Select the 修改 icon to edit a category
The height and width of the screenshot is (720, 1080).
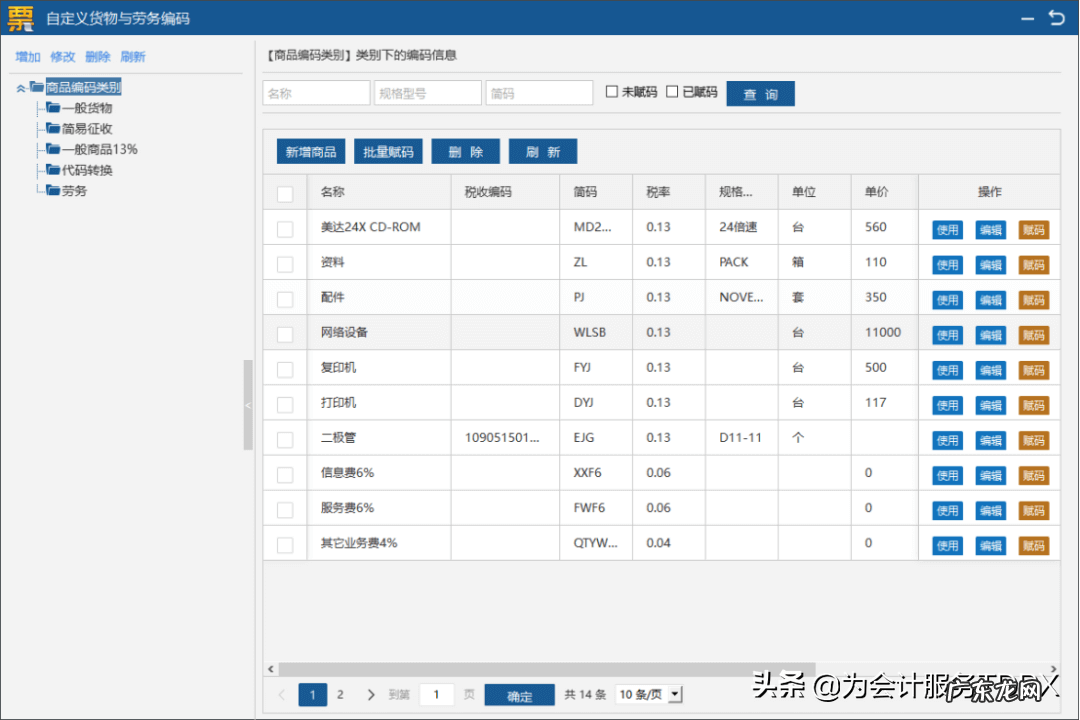62,57
